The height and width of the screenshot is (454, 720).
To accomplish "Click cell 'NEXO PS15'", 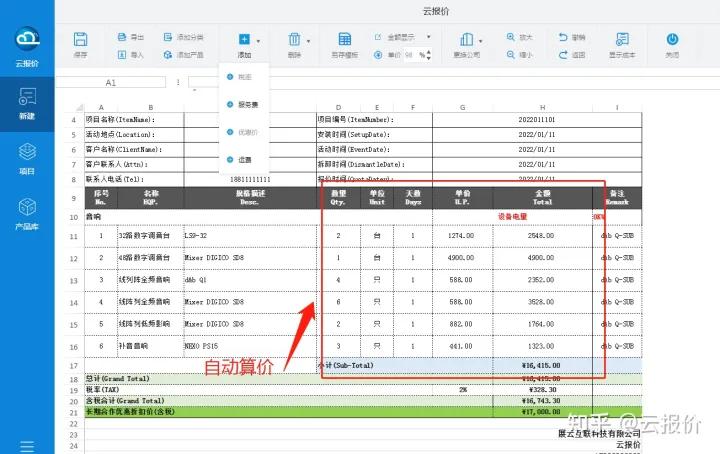I will pos(250,346).
